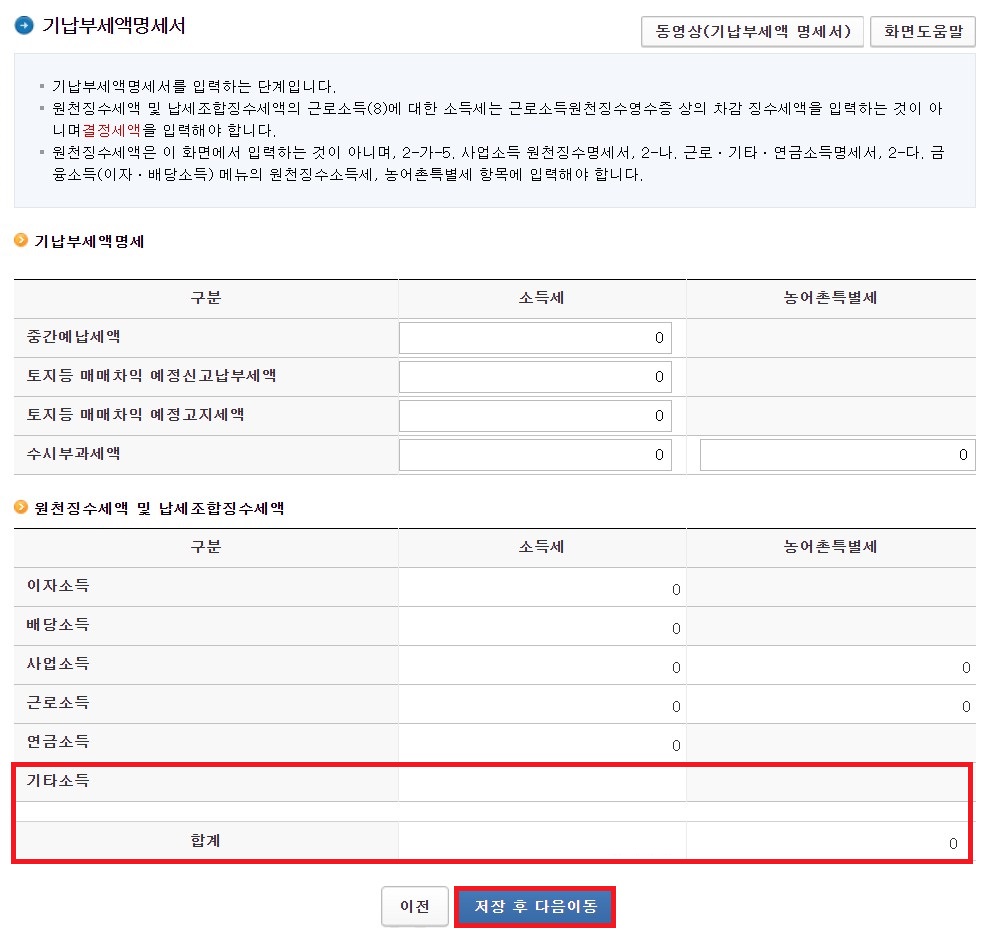Select the 배당소득 row label
The width and height of the screenshot is (984, 937).
coord(58,624)
